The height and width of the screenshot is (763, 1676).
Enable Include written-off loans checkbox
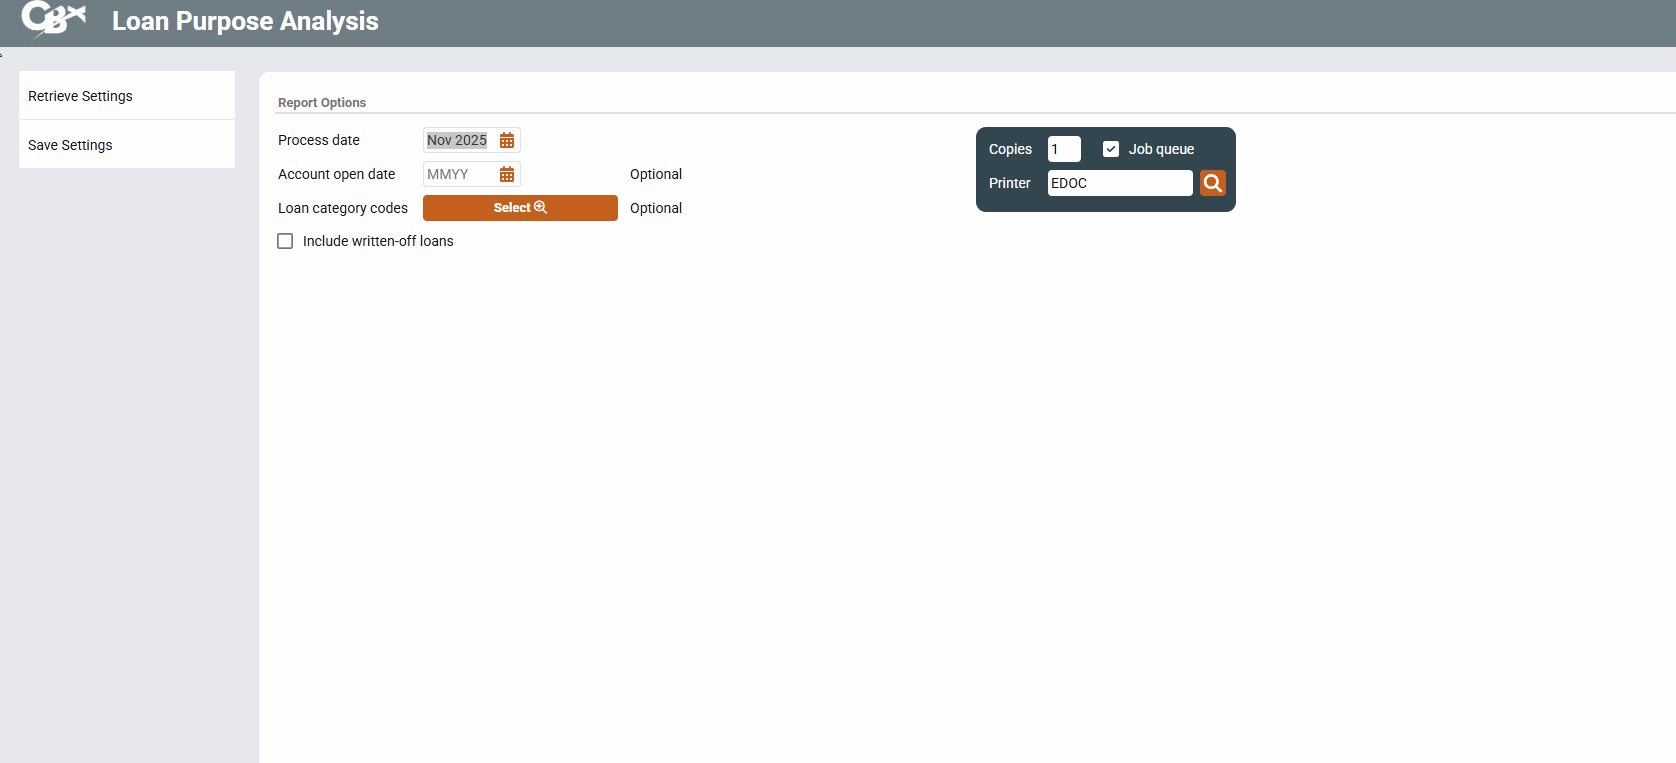pyautogui.click(x=285, y=241)
